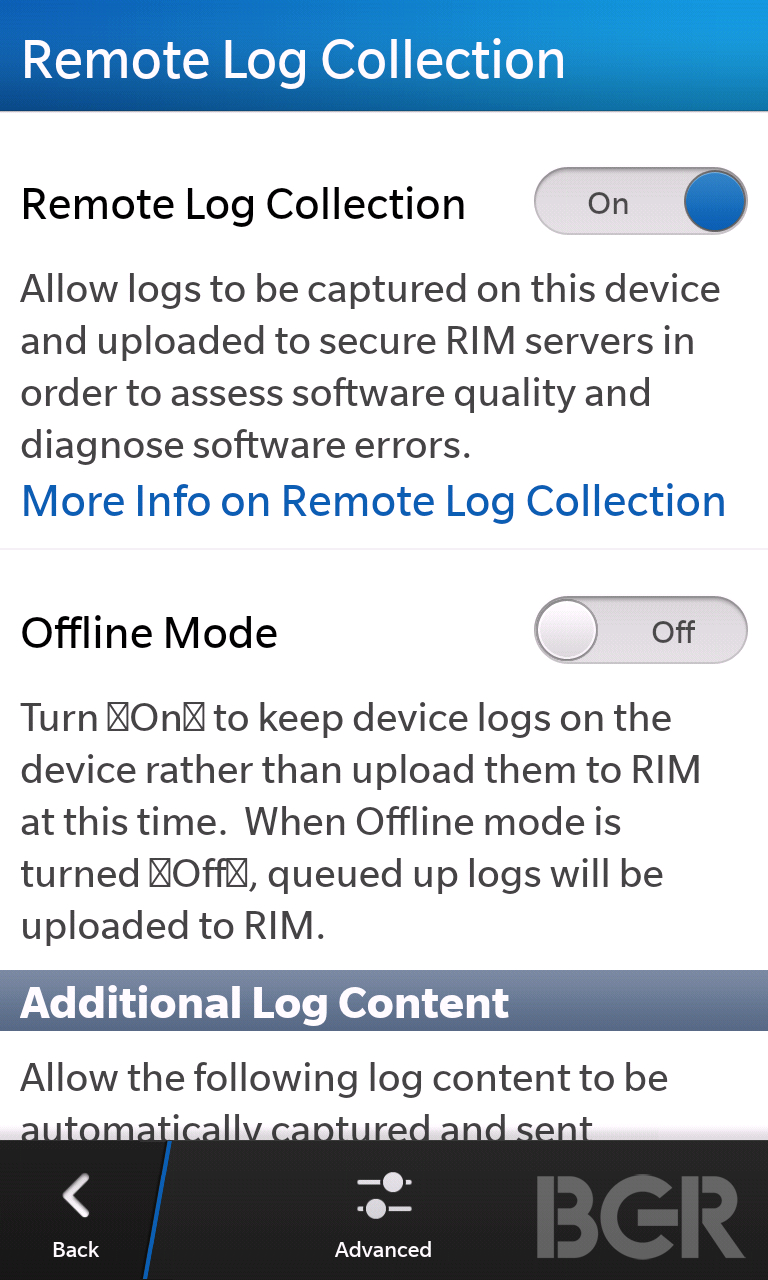This screenshot has height=1280, width=768.
Task: Tap the blue knob on Remote Log toggle
Action: [x=715, y=202]
